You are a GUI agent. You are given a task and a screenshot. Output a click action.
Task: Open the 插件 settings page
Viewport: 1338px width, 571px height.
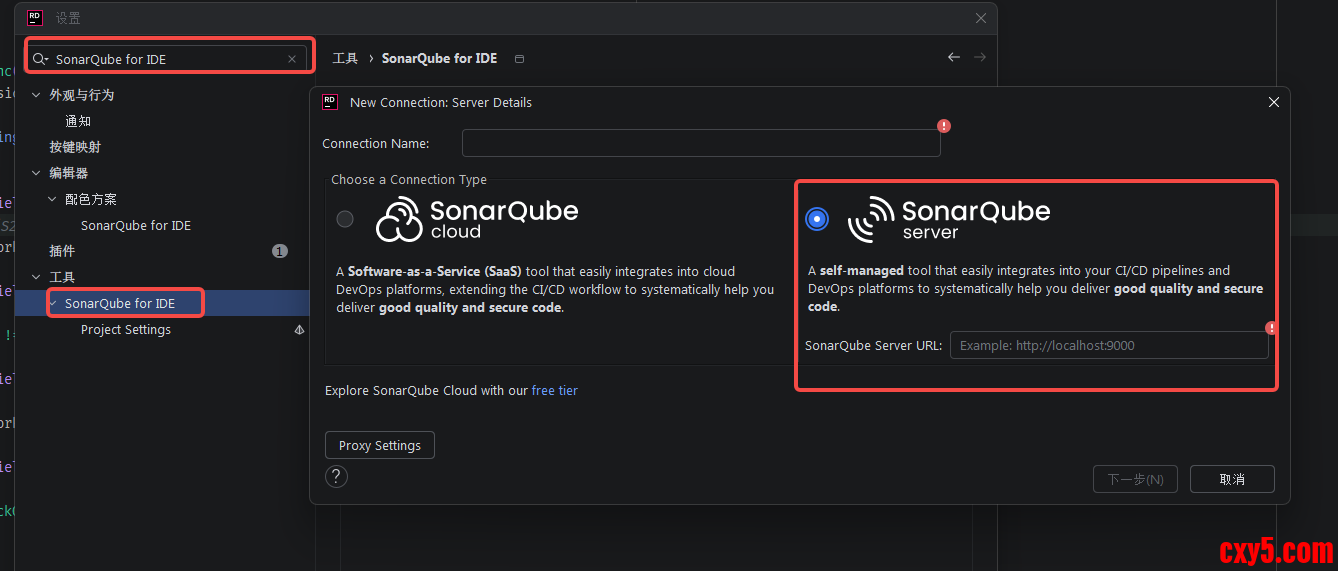point(62,251)
